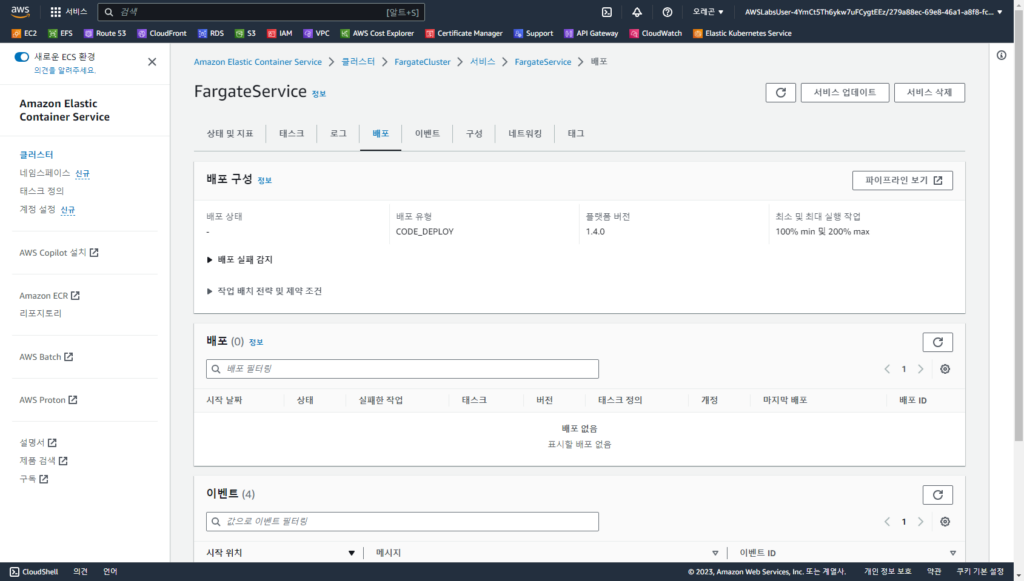The height and width of the screenshot is (581, 1024).
Task: Open VPC bookmark shortcut
Action: pyautogui.click(x=317, y=33)
